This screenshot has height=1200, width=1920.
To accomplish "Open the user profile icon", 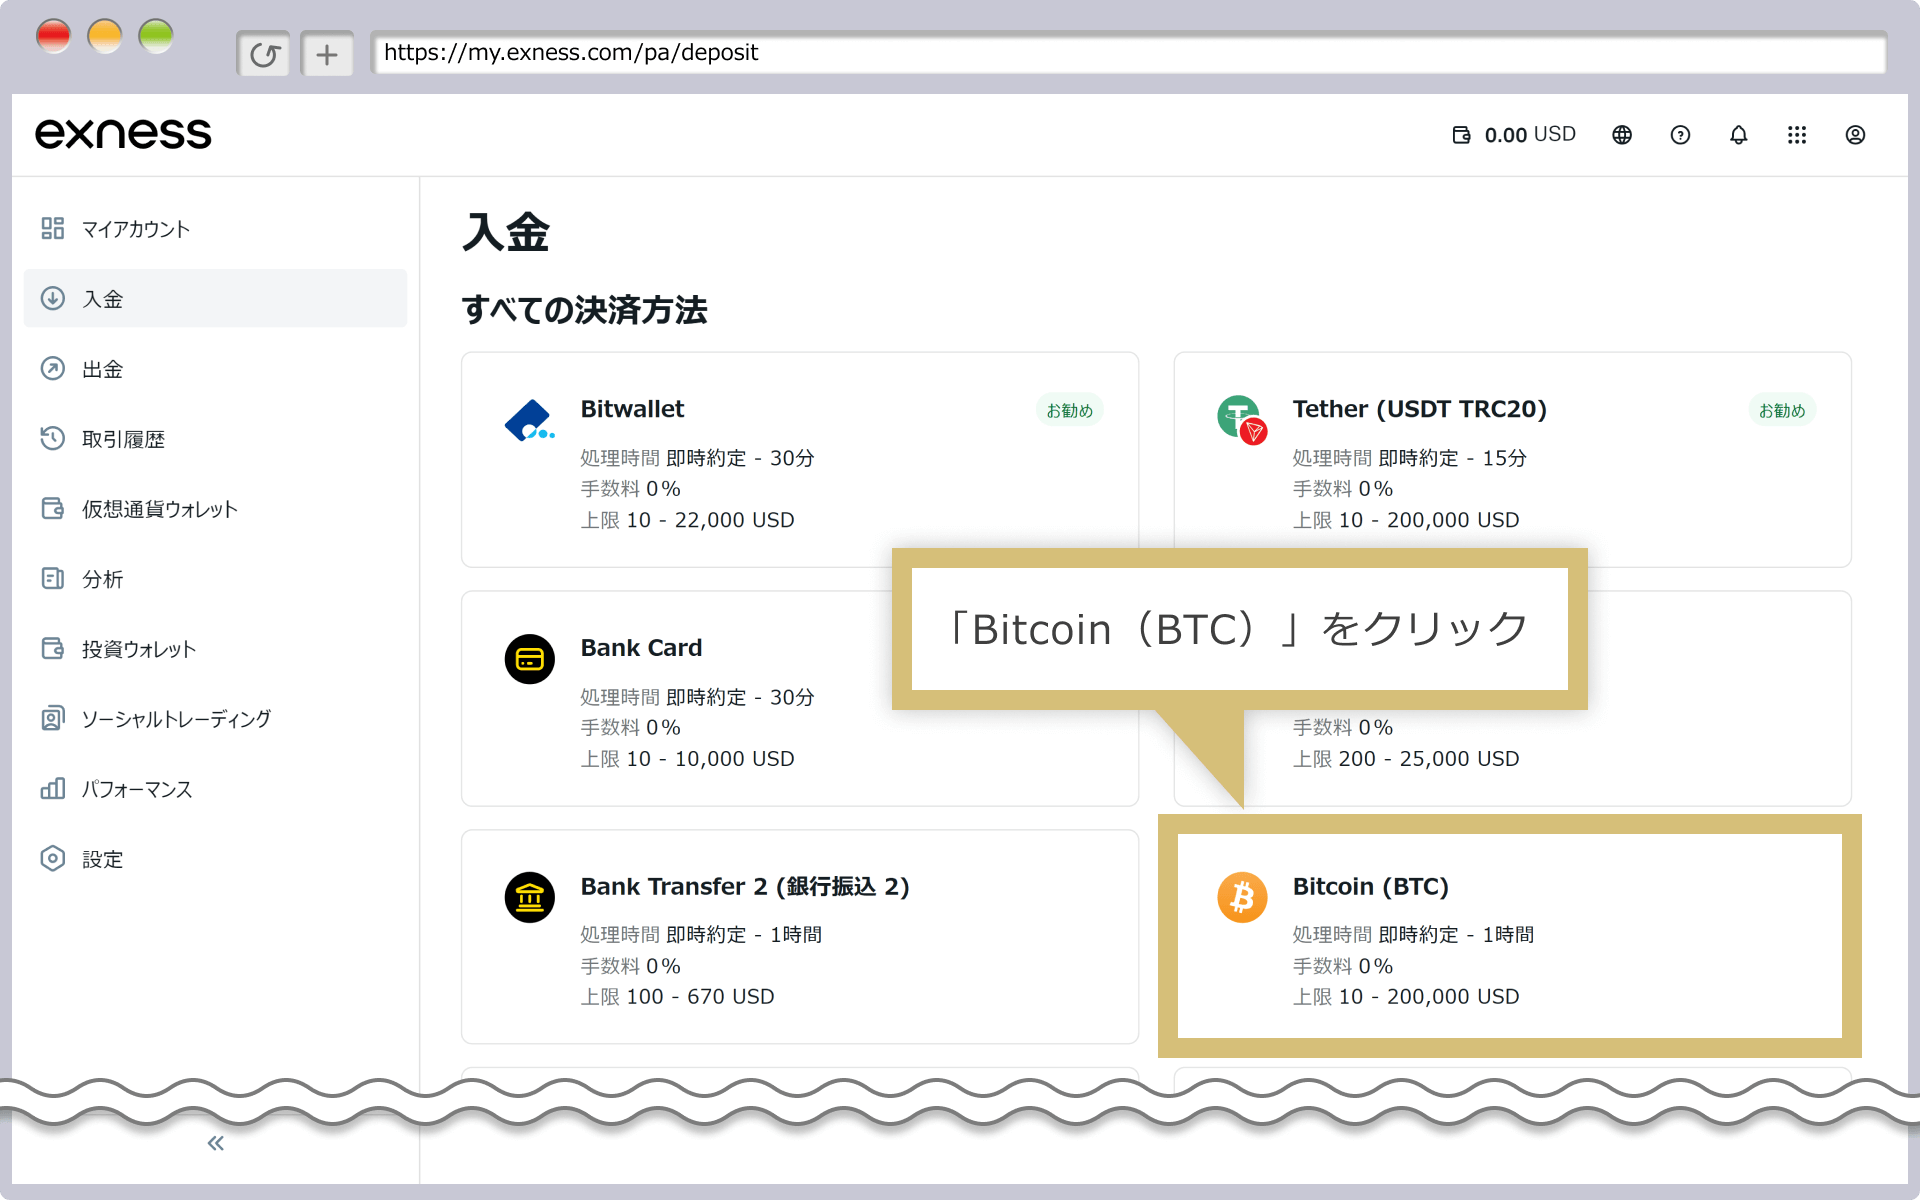I will 1855,135.
